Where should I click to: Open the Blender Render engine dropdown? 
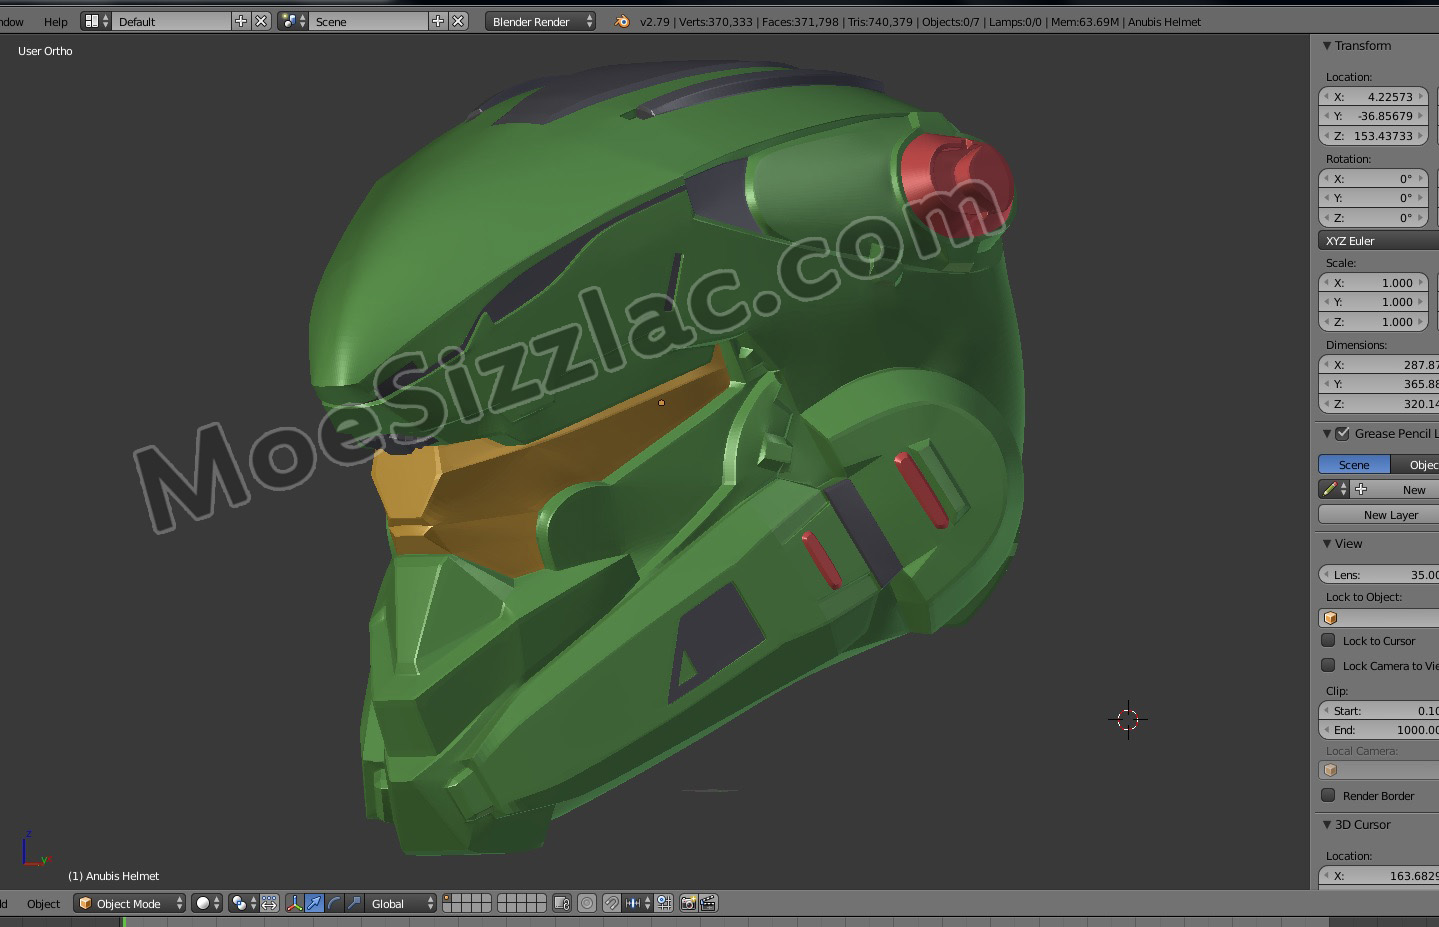540,21
